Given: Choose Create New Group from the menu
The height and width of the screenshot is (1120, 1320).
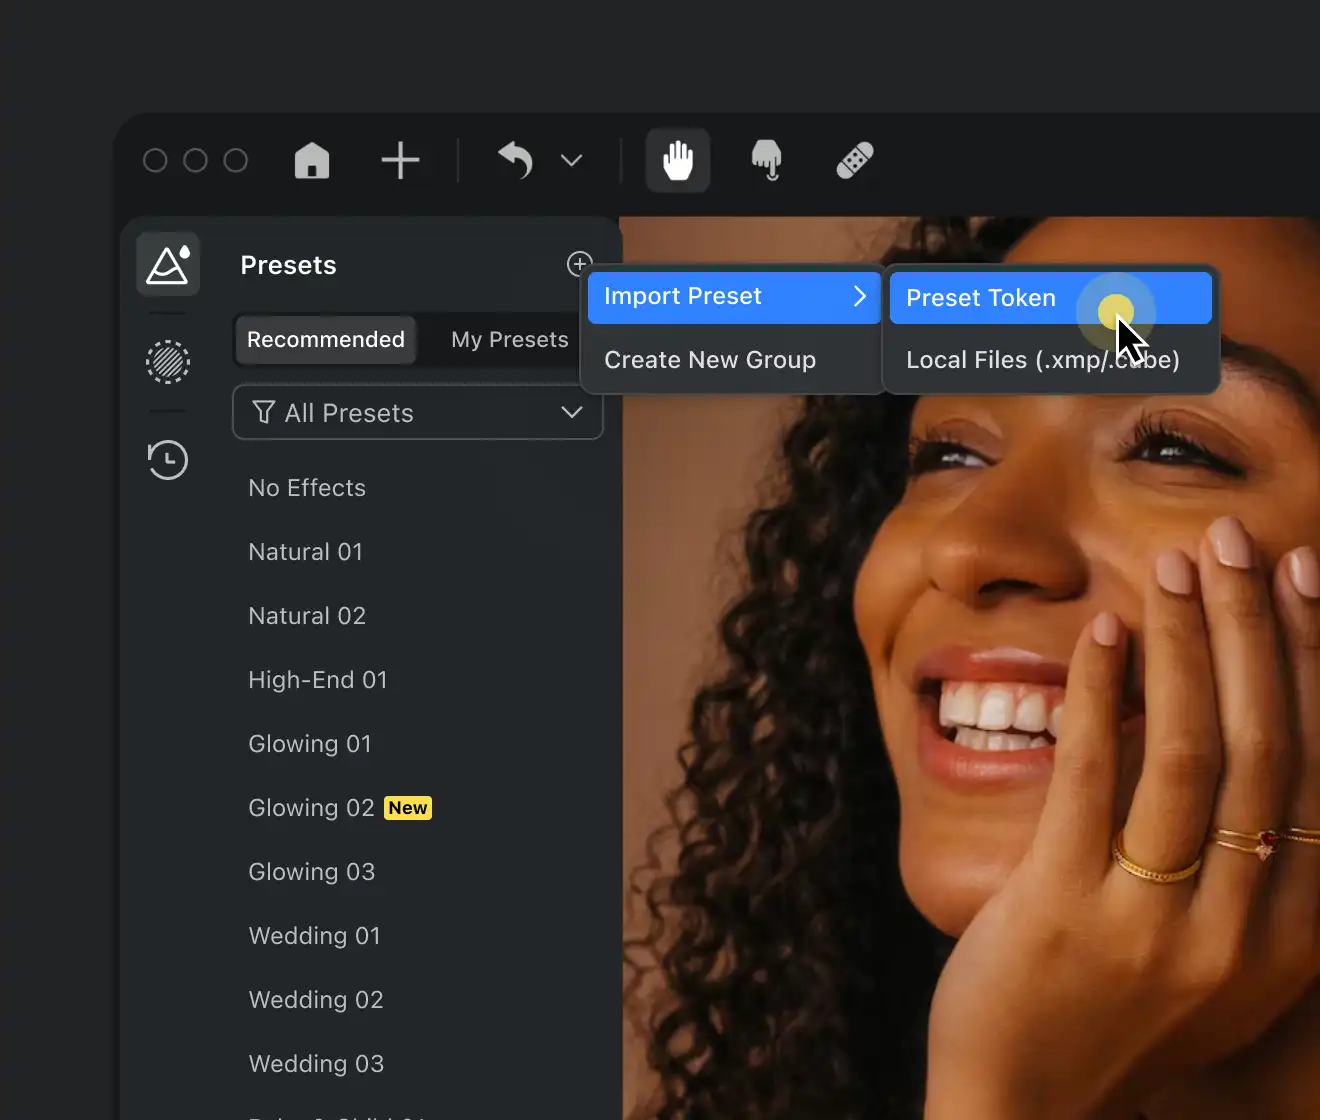Looking at the screenshot, I should pos(710,359).
